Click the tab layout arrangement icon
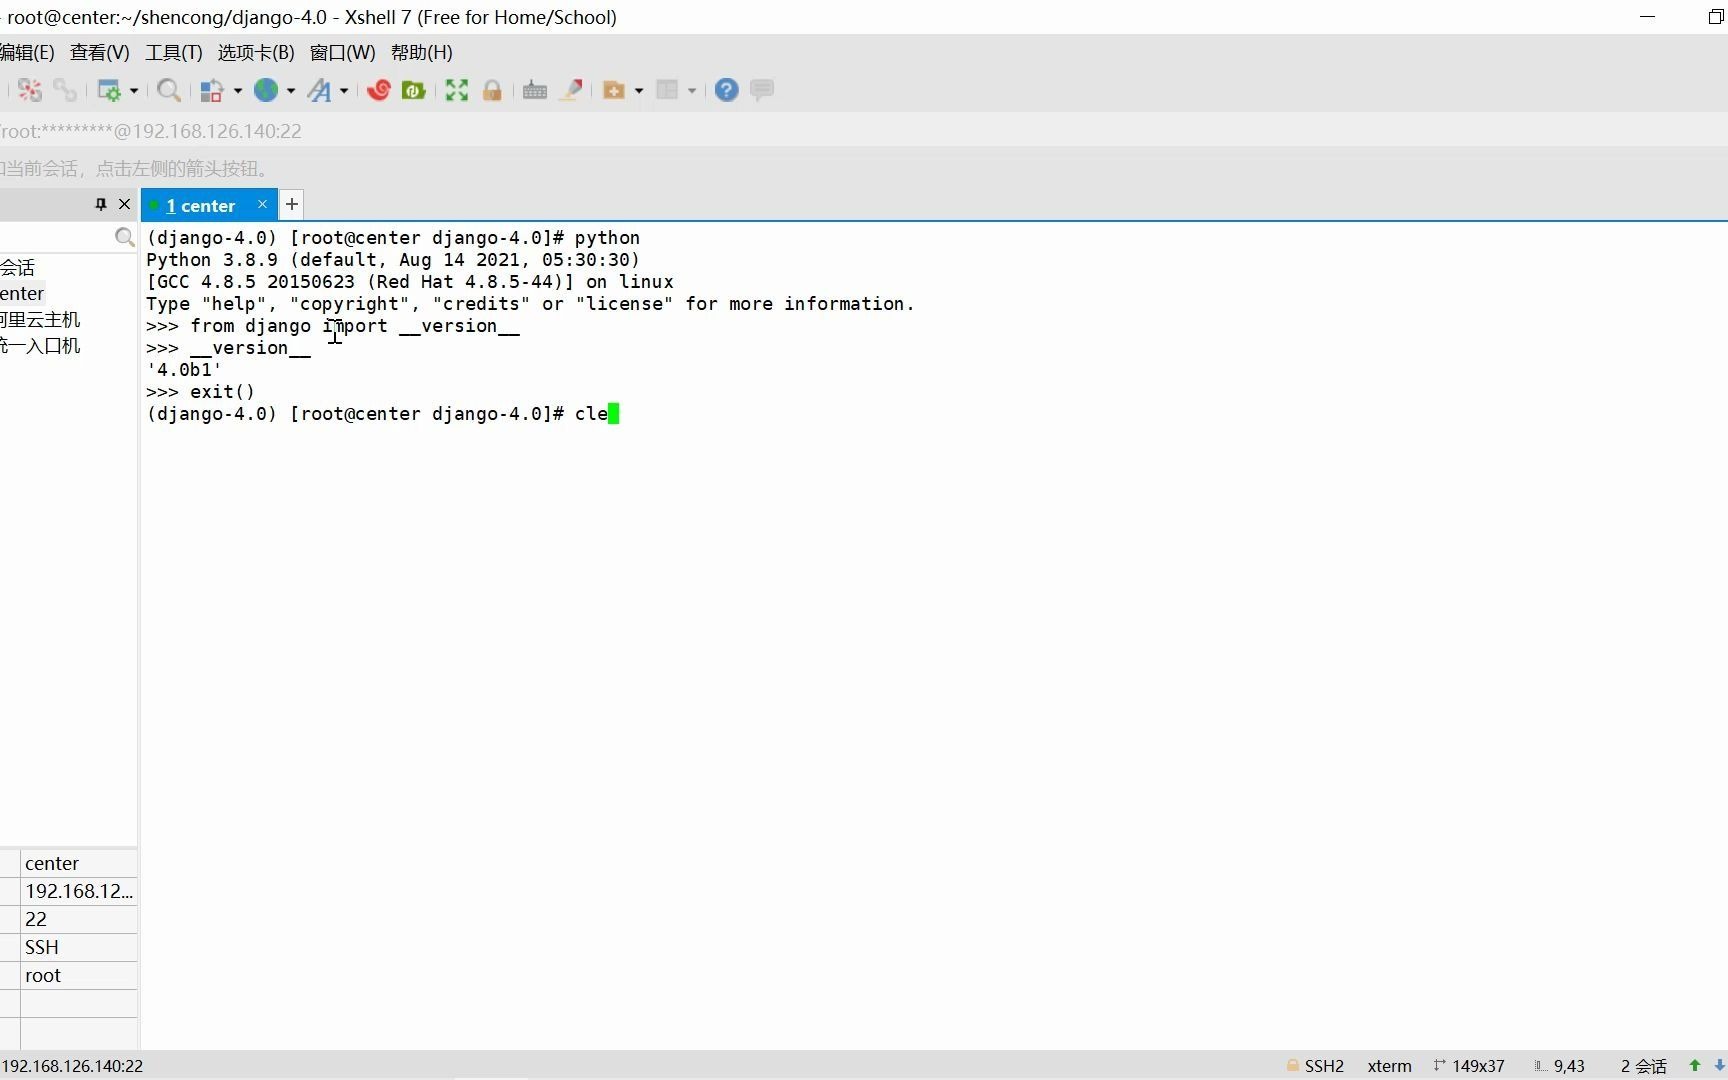This screenshot has height=1080, width=1728. coord(667,91)
